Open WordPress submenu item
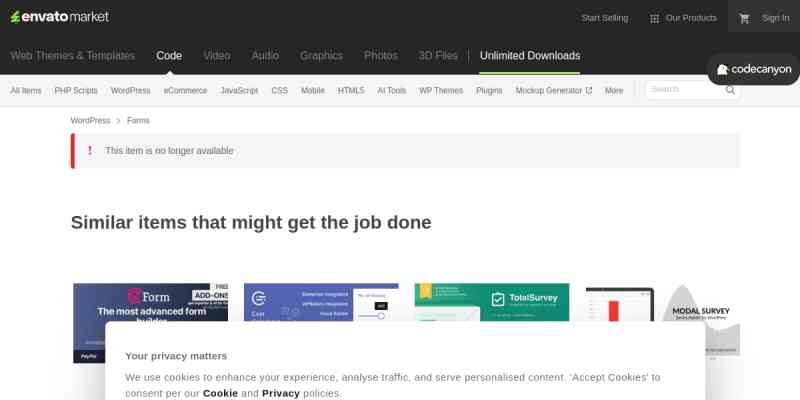Screen dimensions: 800x400 pos(131,90)
